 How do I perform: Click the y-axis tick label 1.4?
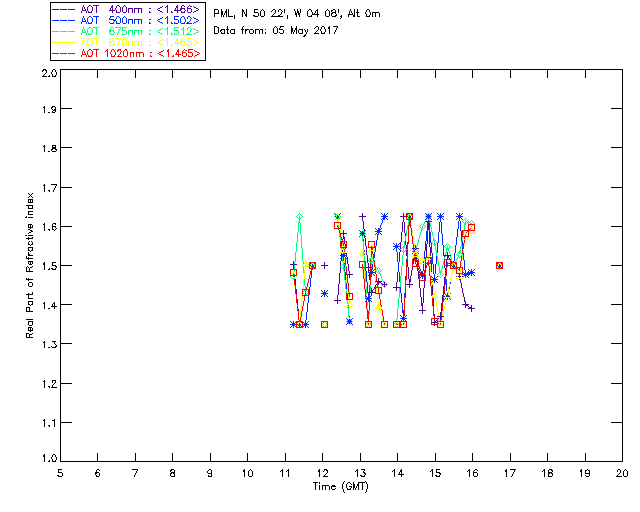(49, 305)
